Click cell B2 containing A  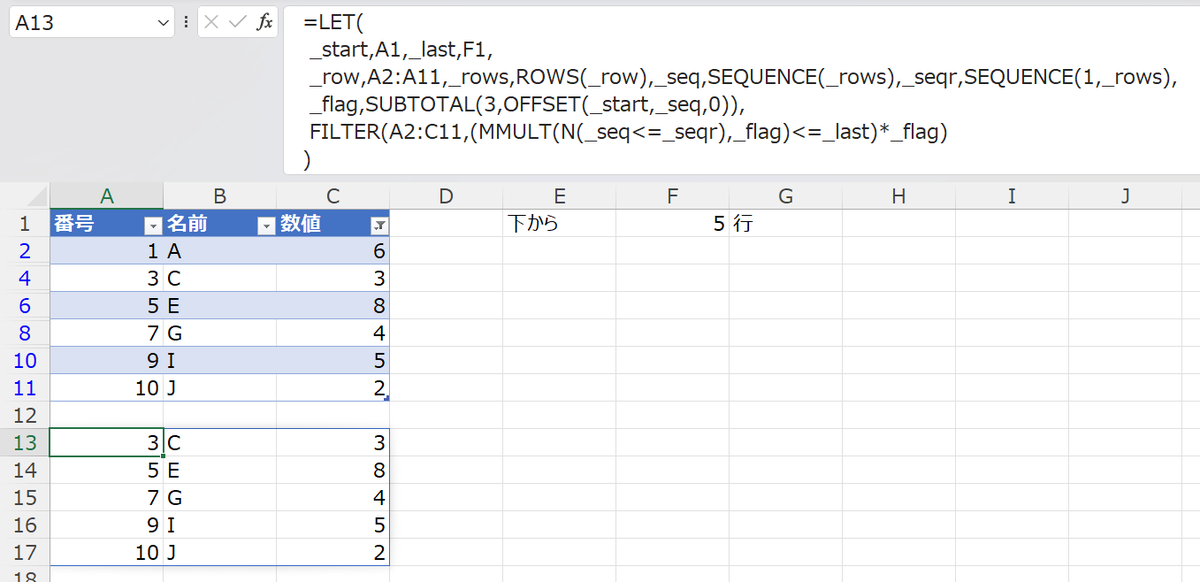tap(220, 251)
